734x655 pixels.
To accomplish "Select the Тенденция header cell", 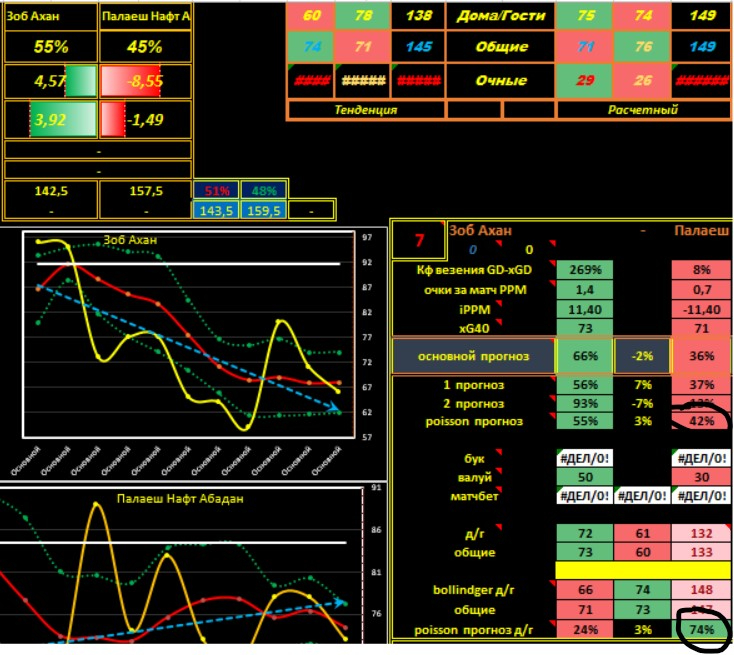I will [x=365, y=110].
